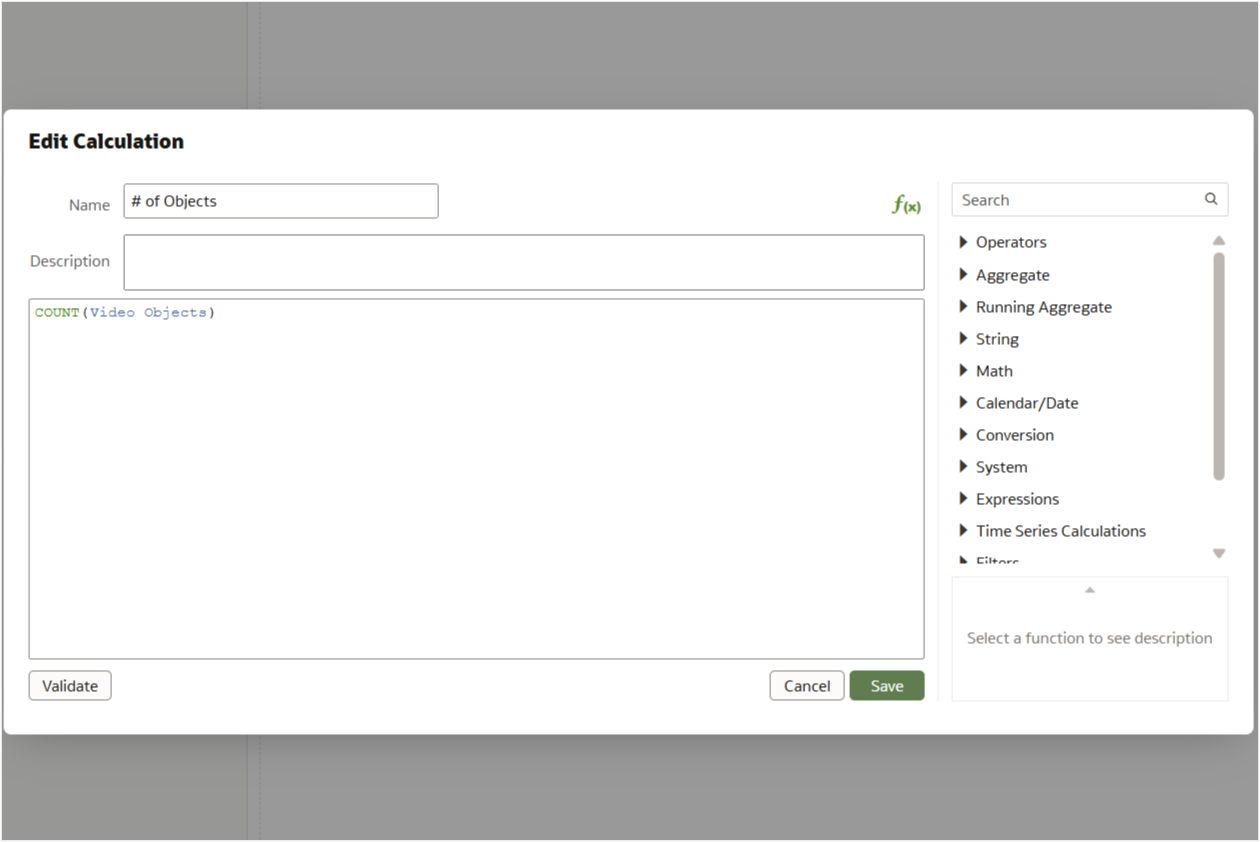Click the search magnifier icon
This screenshot has height=842, width=1260.
pos(1211,199)
